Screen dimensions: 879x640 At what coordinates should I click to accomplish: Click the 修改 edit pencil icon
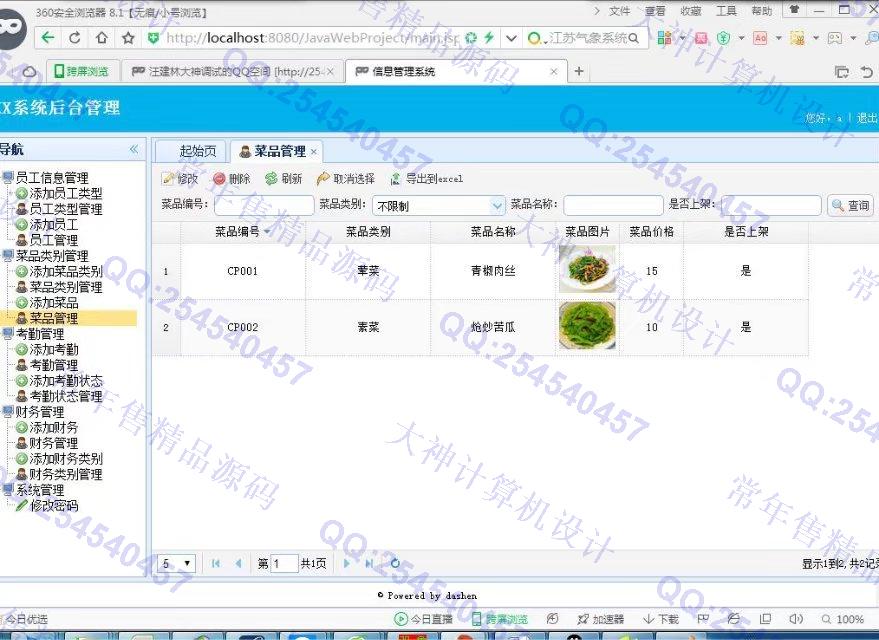pyautogui.click(x=168, y=179)
